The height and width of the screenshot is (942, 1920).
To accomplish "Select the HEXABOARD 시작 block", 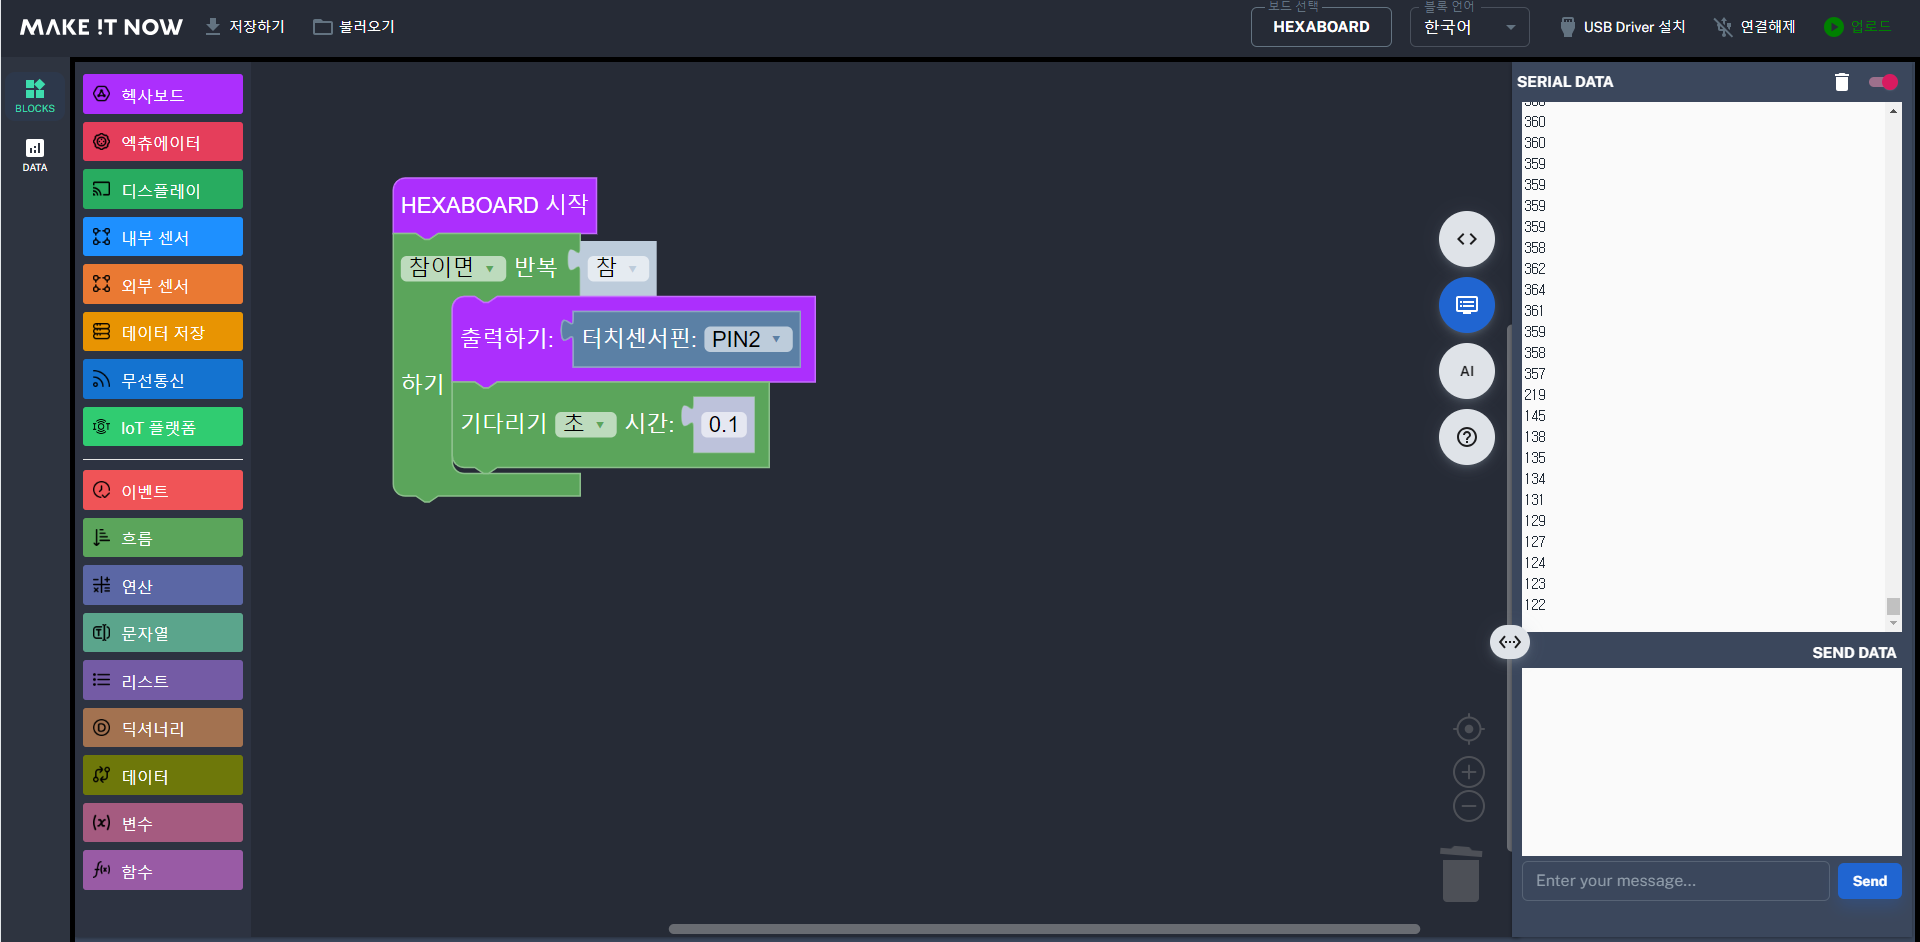I will pos(494,205).
